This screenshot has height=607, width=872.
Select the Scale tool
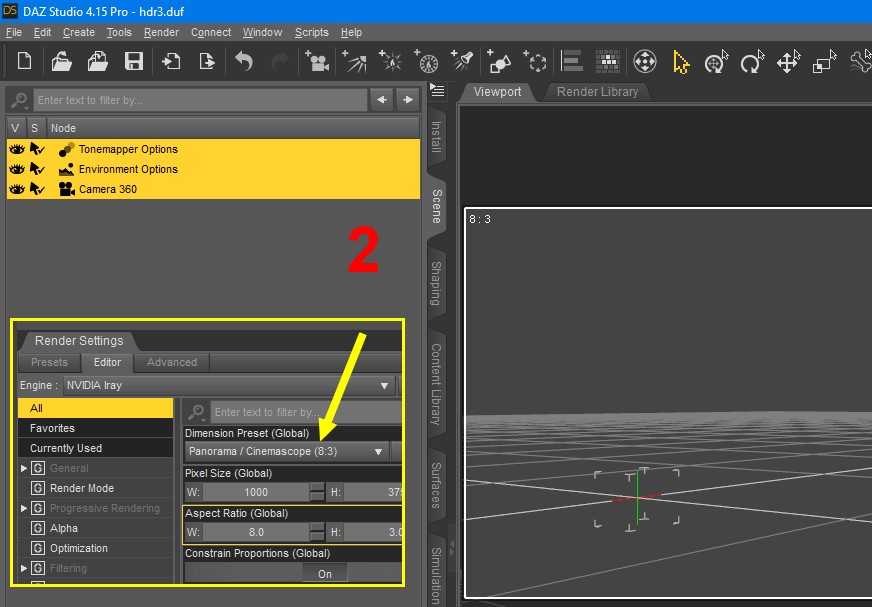click(x=824, y=62)
